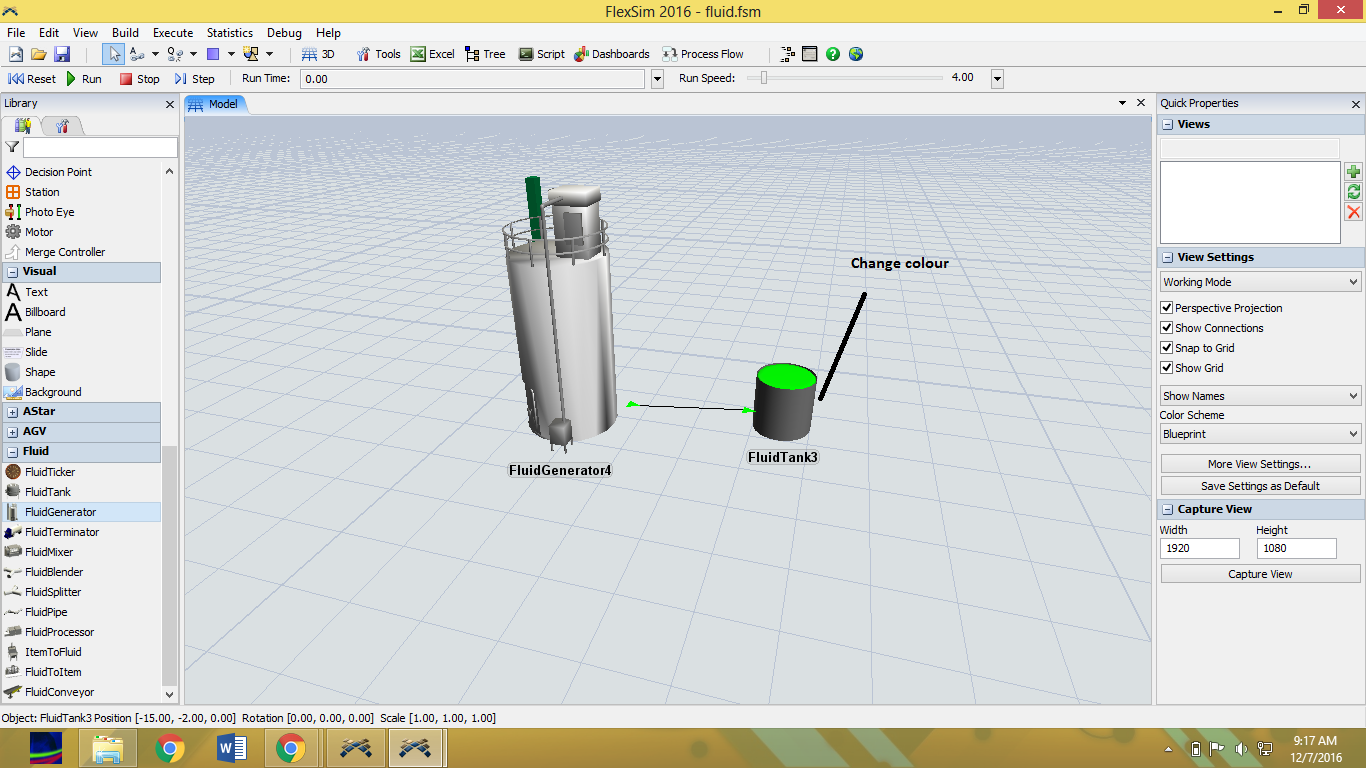Open Process Flow tool

(x=703, y=54)
